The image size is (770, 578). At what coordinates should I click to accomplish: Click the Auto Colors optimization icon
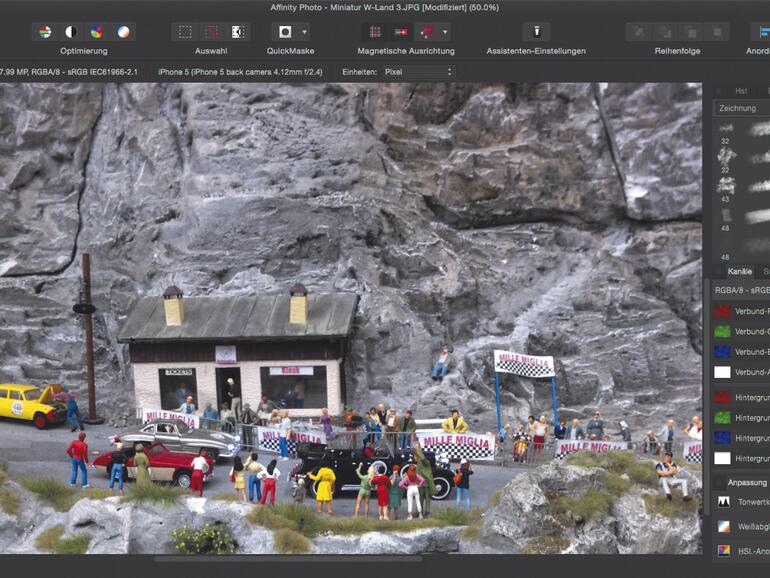(x=97, y=32)
